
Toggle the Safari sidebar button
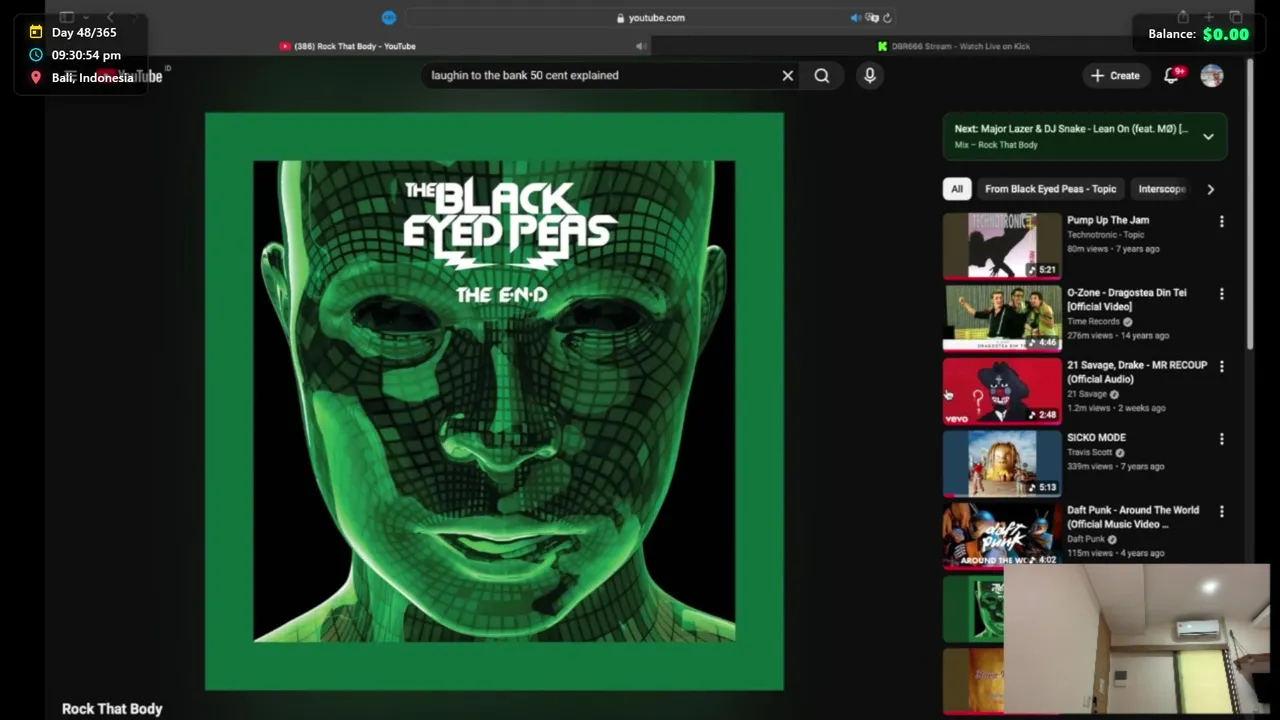pos(66,17)
